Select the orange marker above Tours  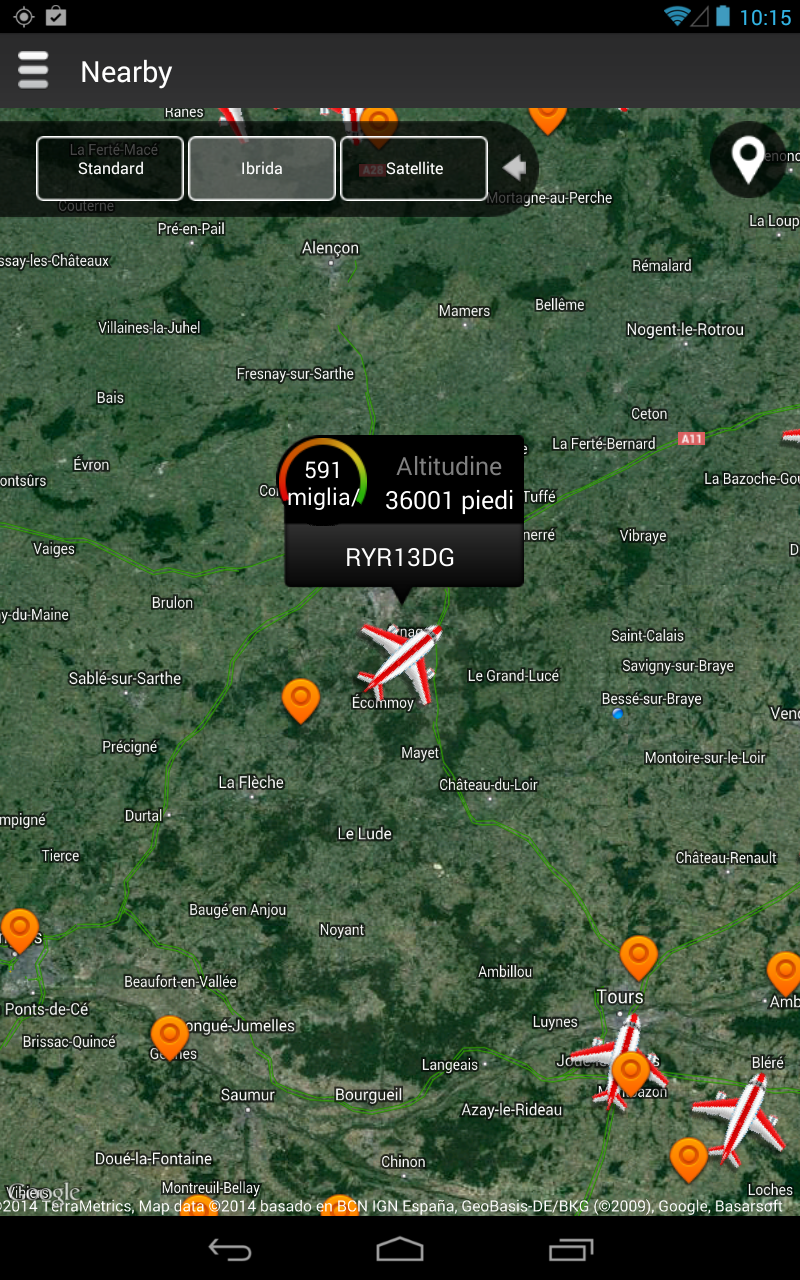point(639,957)
